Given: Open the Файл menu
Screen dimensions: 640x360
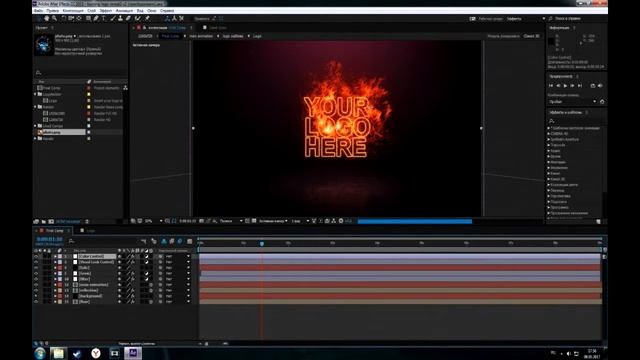Looking at the screenshot, I should [x=39, y=11].
